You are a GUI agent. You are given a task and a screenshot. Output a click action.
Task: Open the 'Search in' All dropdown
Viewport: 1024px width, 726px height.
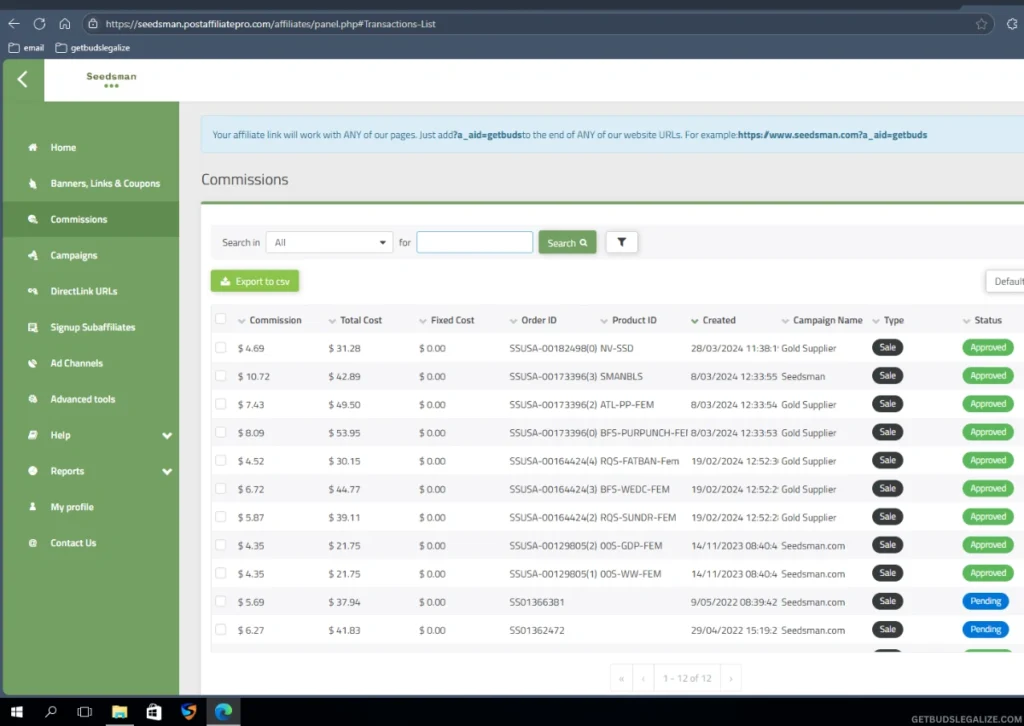pyautogui.click(x=329, y=242)
